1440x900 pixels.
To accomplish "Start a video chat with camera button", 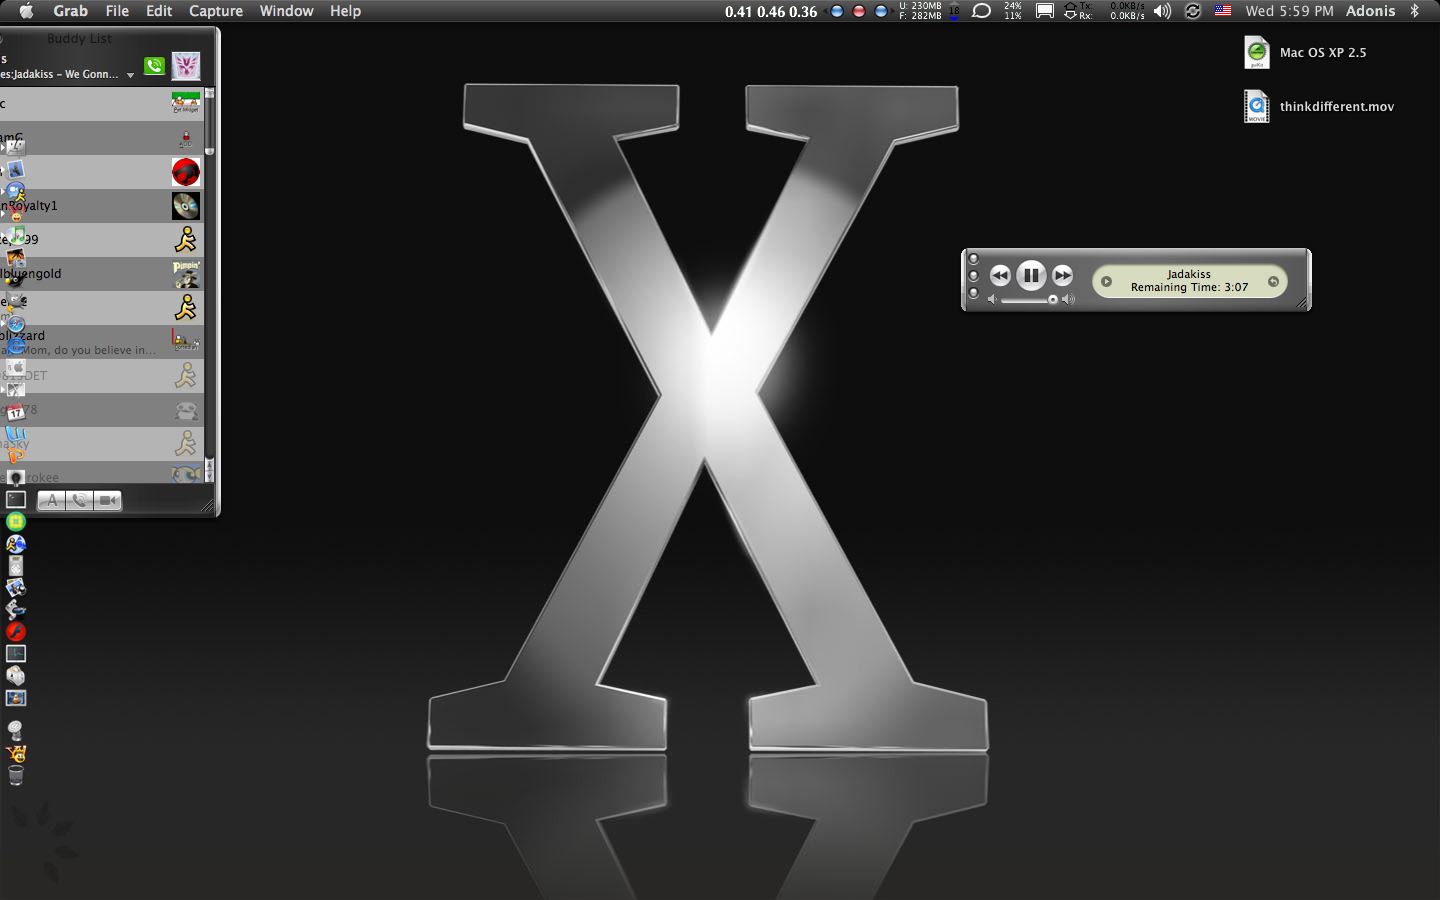I will pyautogui.click(x=108, y=500).
